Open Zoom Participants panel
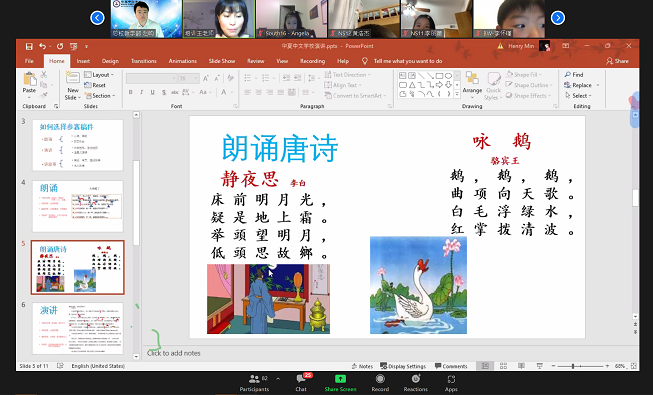This screenshot has height=395, width=653. 254,382
